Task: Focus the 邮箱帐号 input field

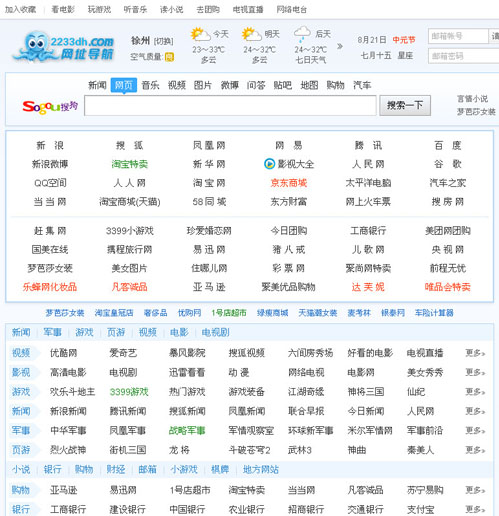Action: click(458, 36)
